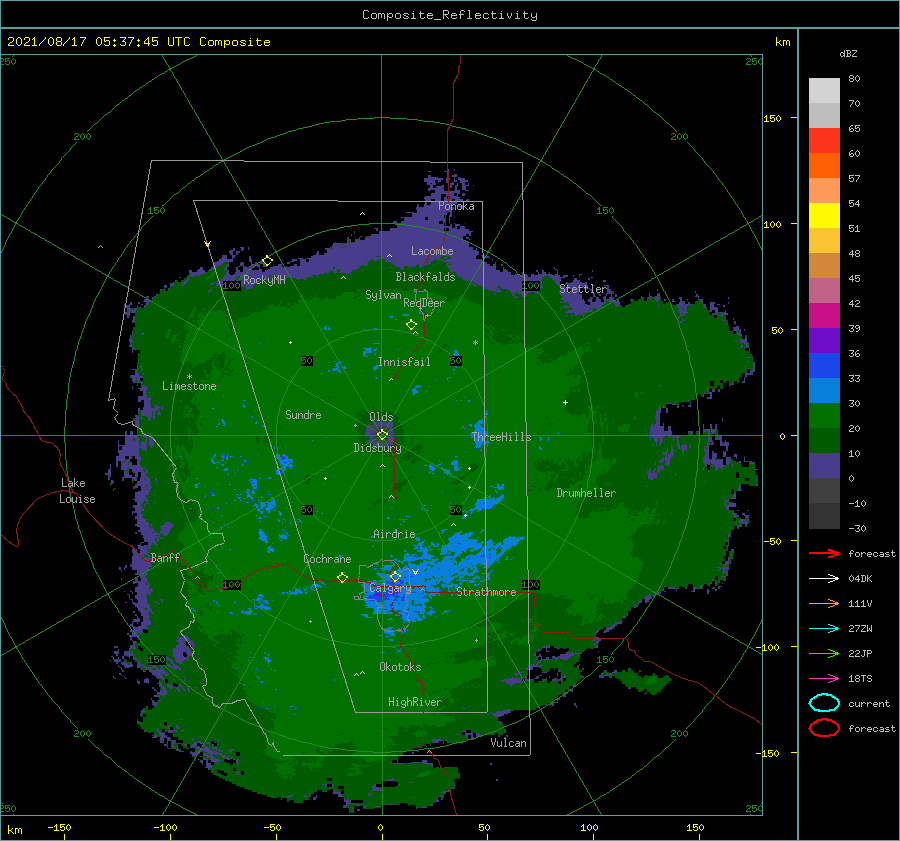The image size is (900, 841).
Task: Click the Lake Louise label
Action: (x=77, y=491)
